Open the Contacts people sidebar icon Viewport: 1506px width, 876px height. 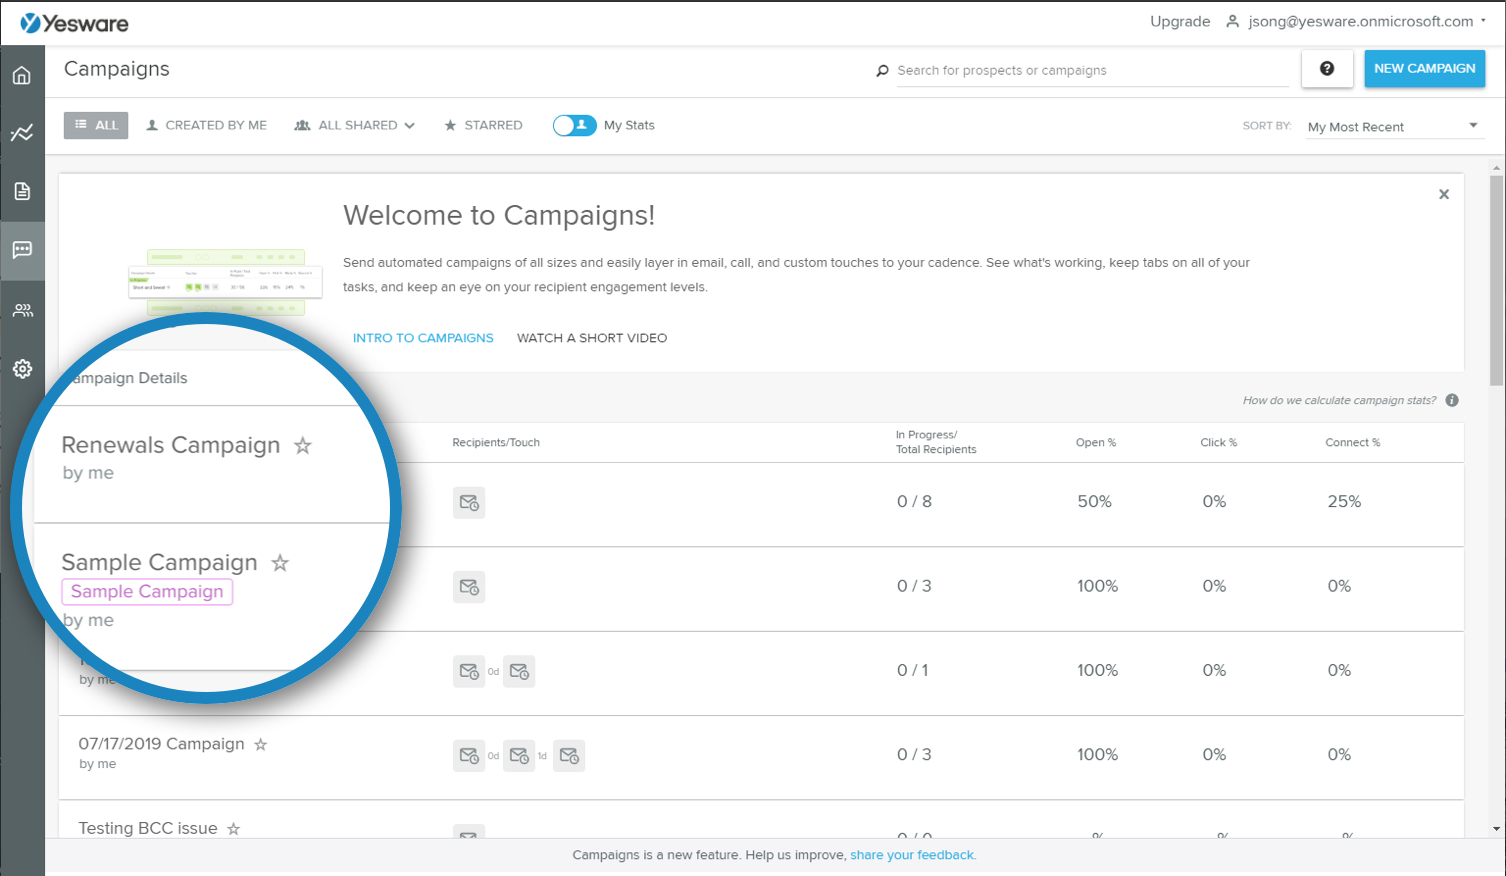pos(22,310)
